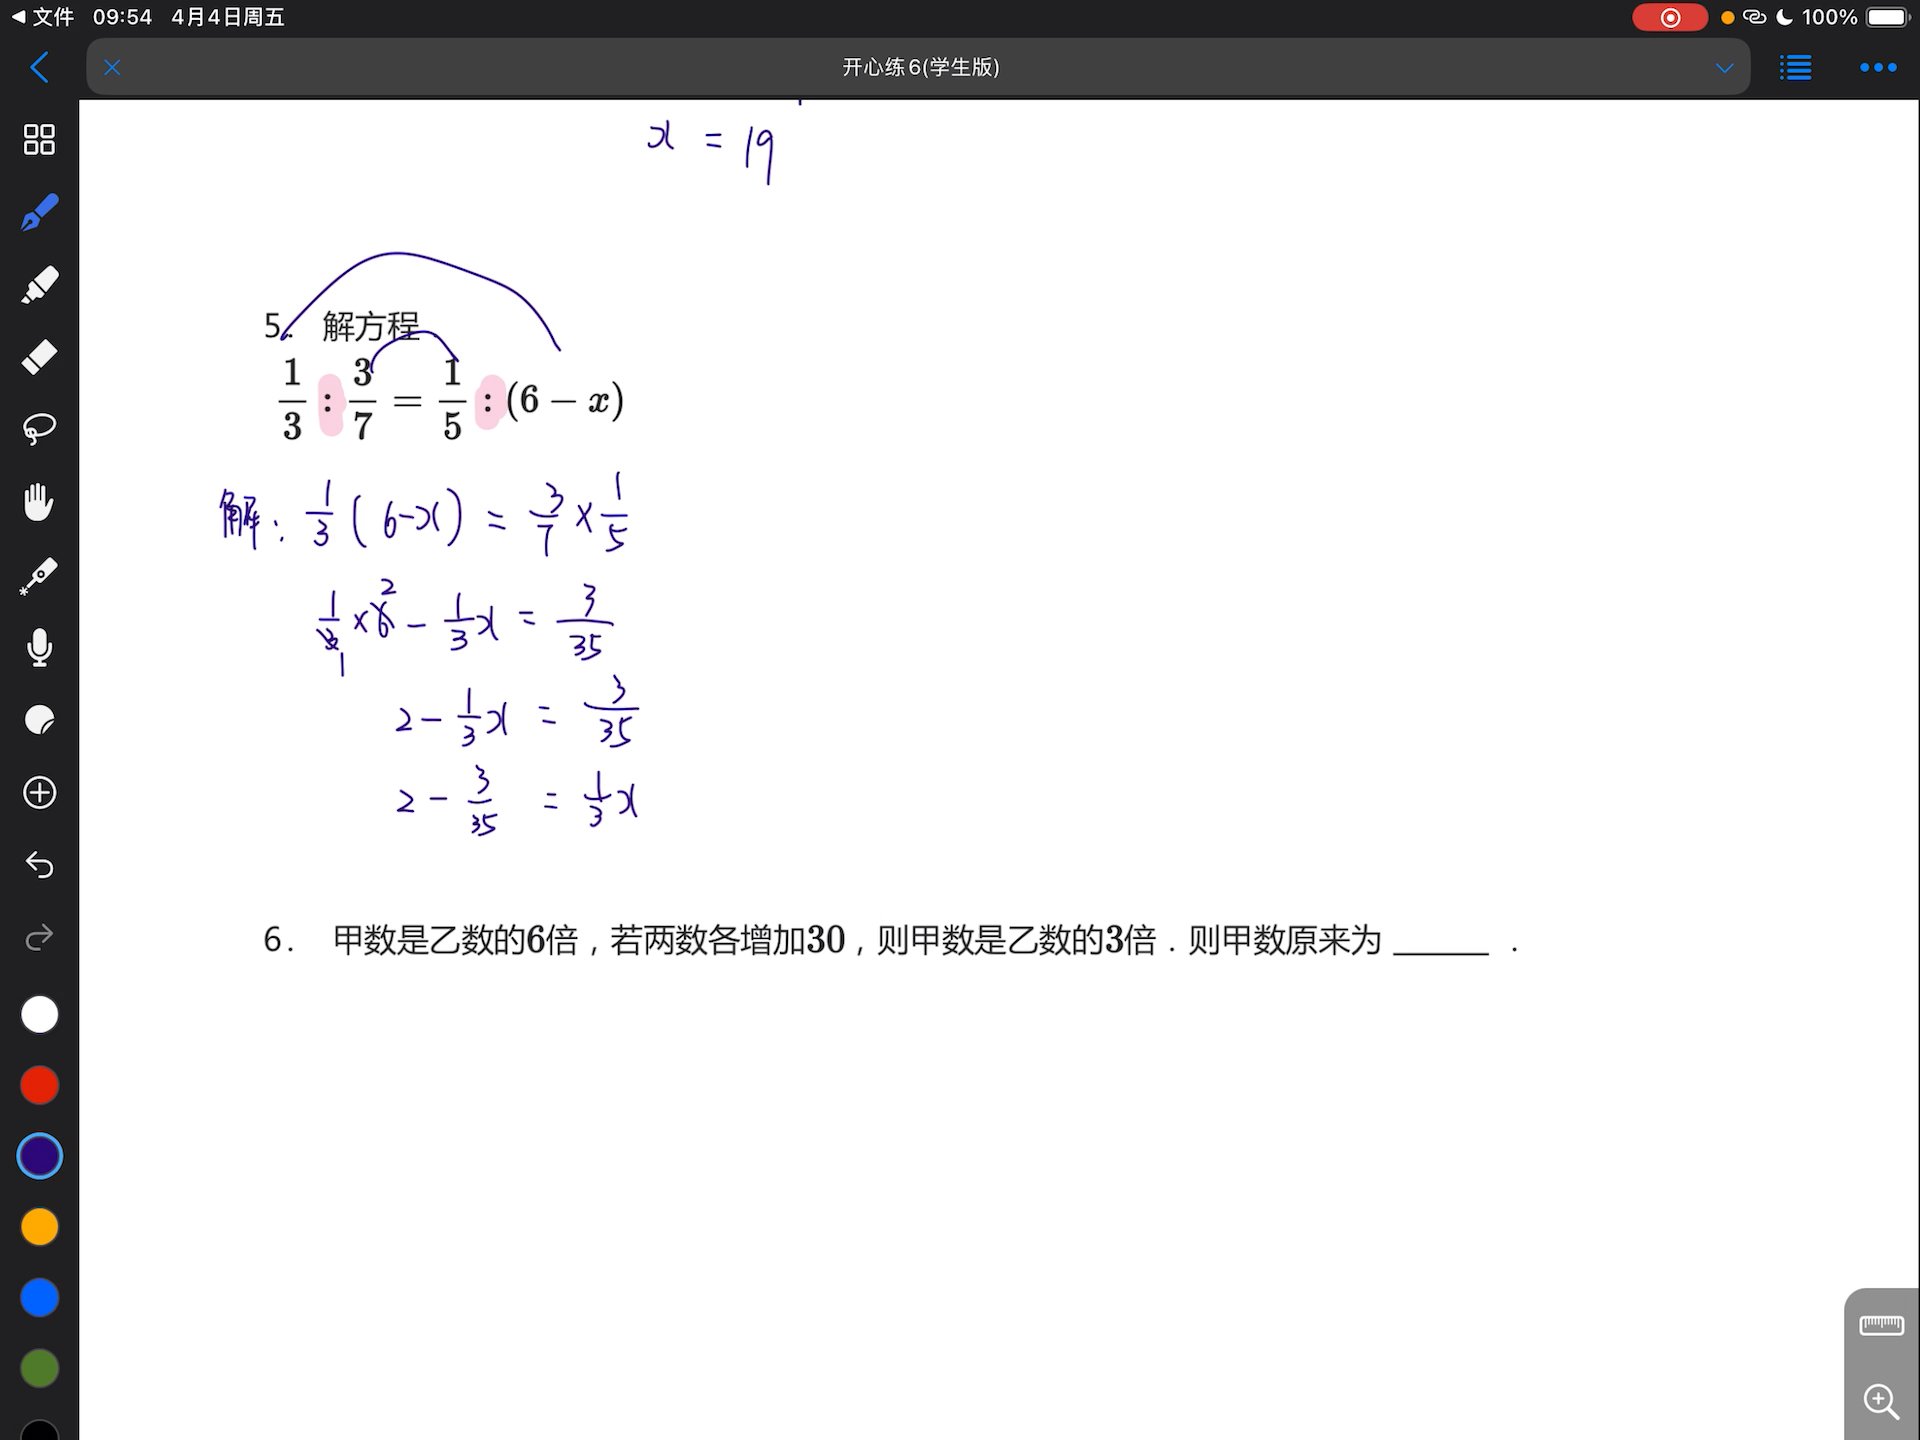Select the Highlighter tool

(39, 285)
